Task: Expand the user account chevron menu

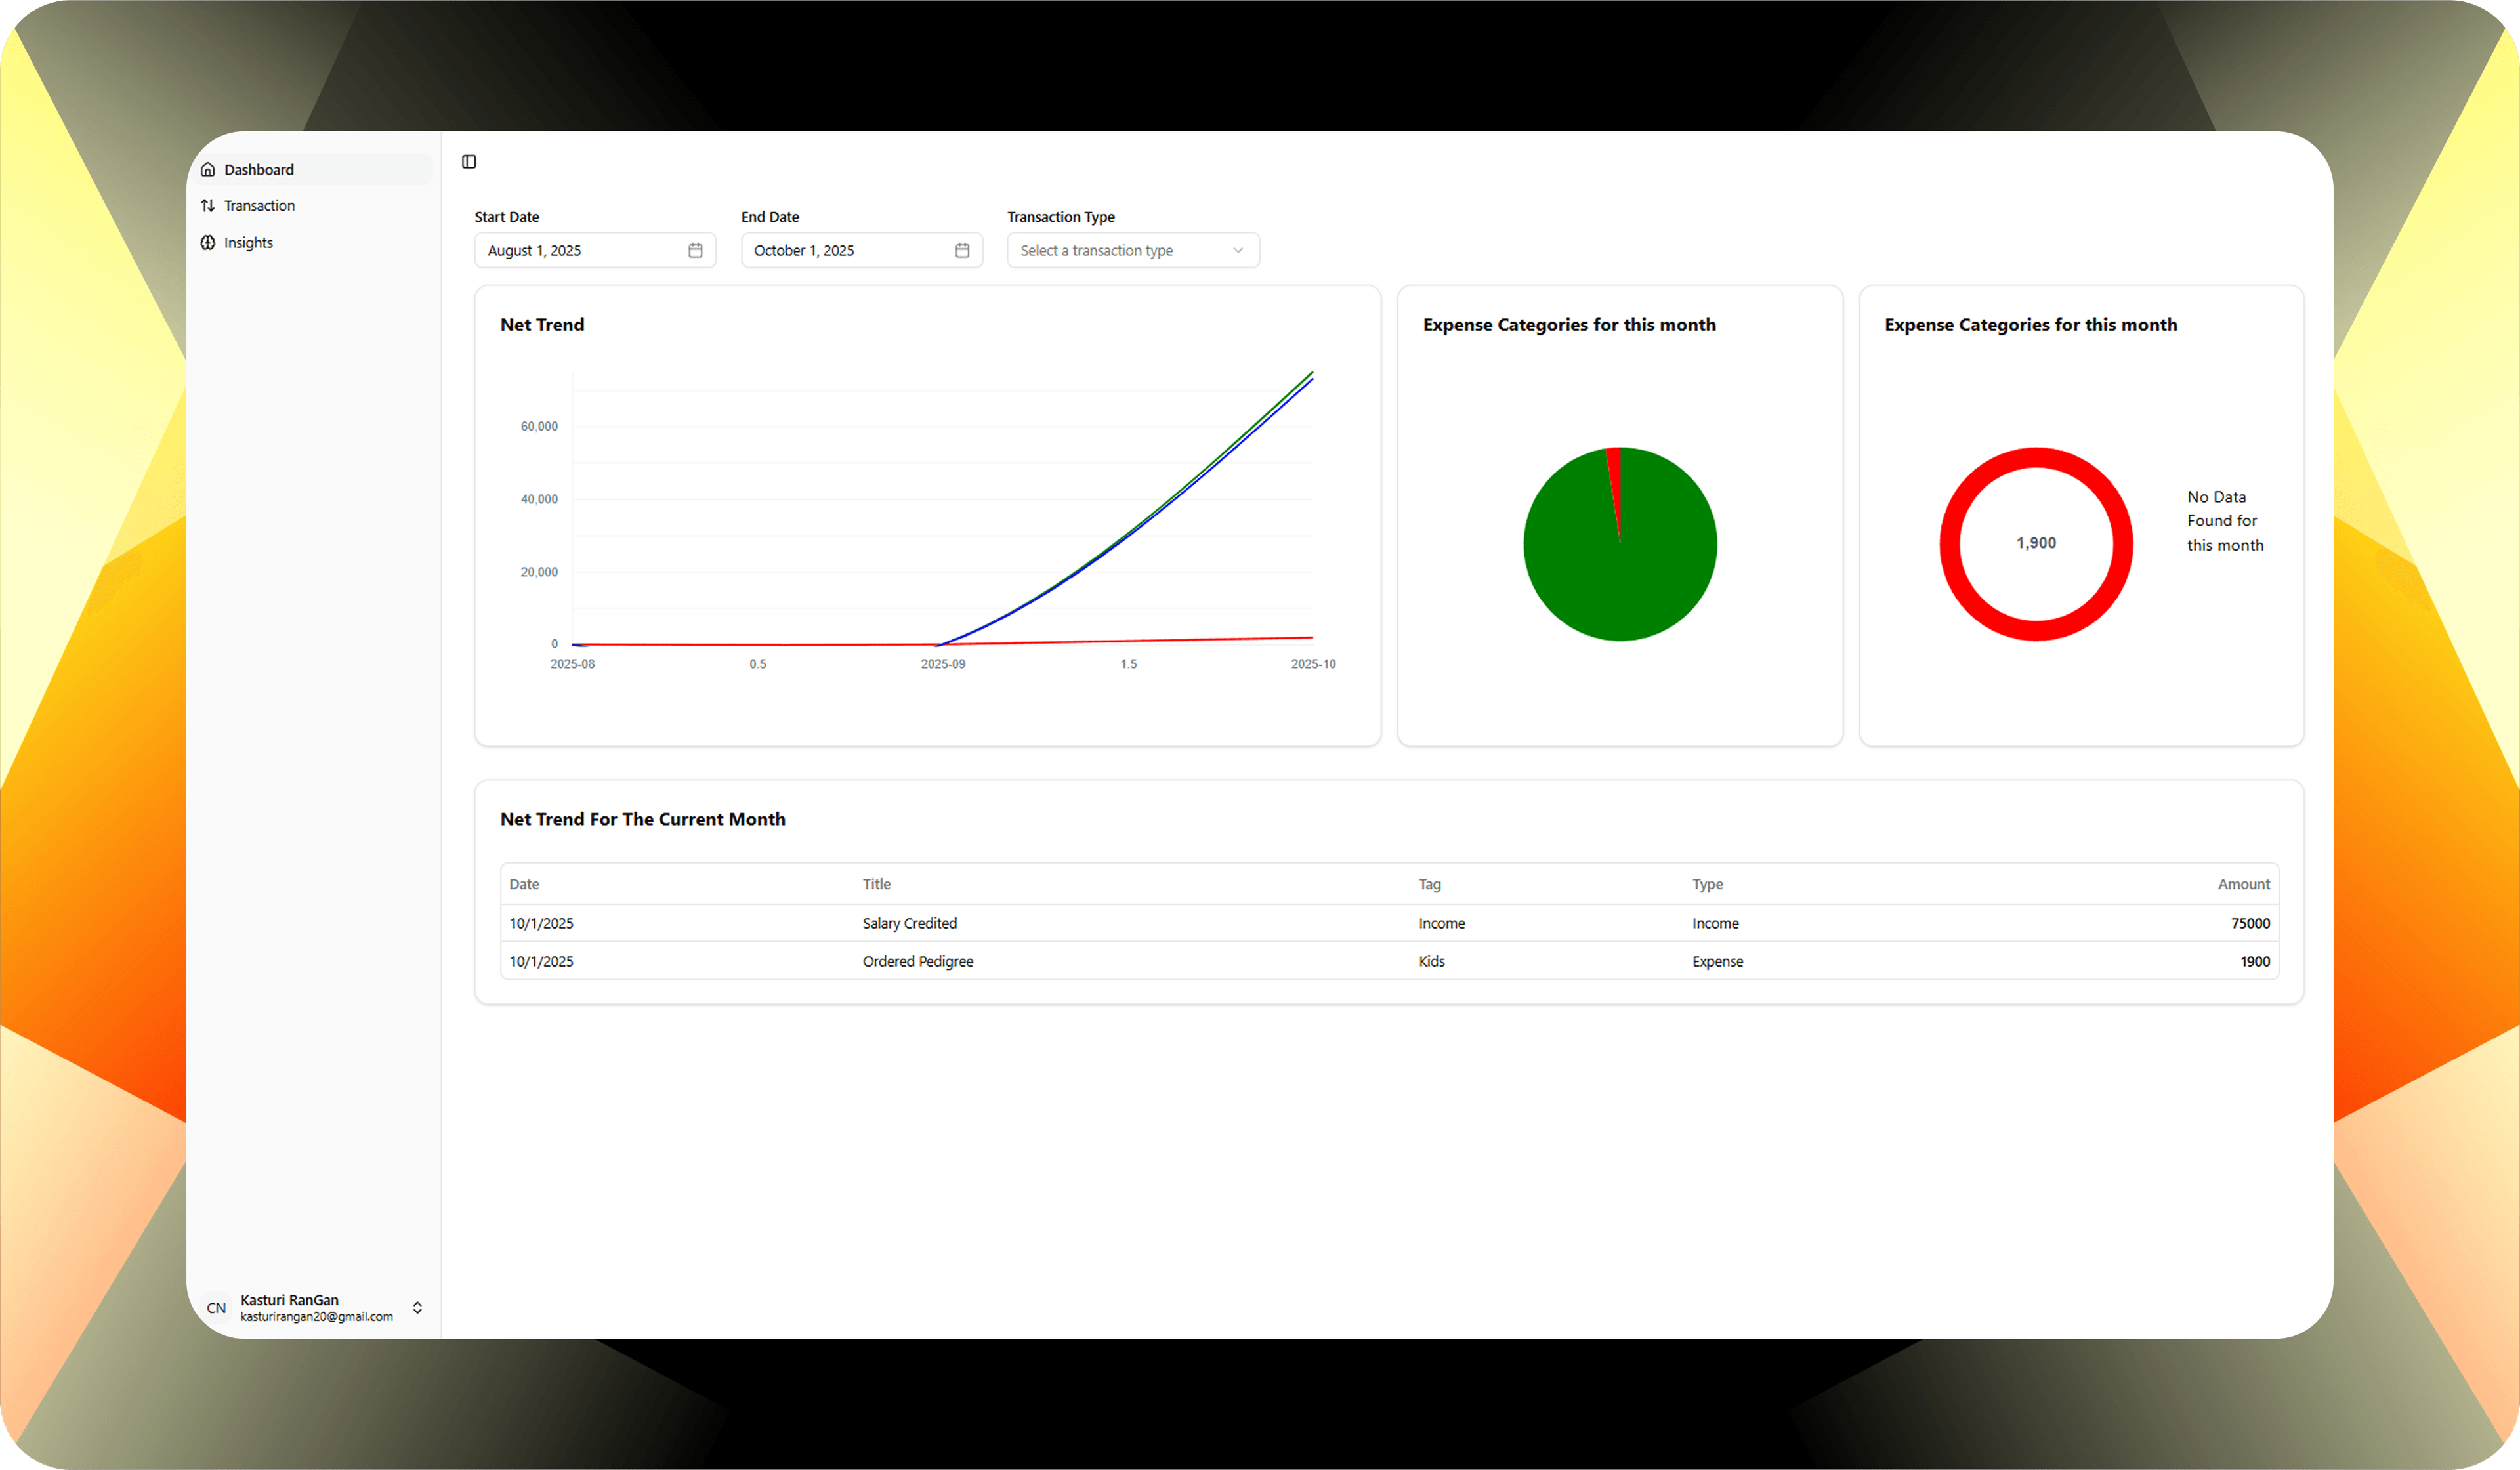Action: 417,1308
